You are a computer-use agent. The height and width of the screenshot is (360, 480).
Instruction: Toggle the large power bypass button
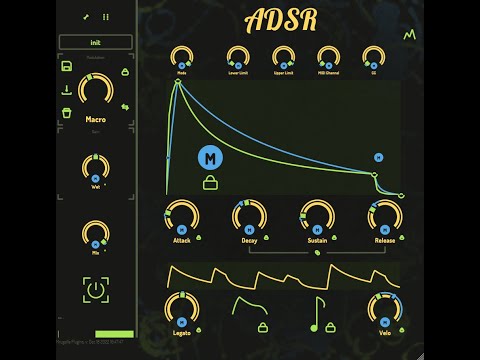pyautogui.click(x=96, y=290)
